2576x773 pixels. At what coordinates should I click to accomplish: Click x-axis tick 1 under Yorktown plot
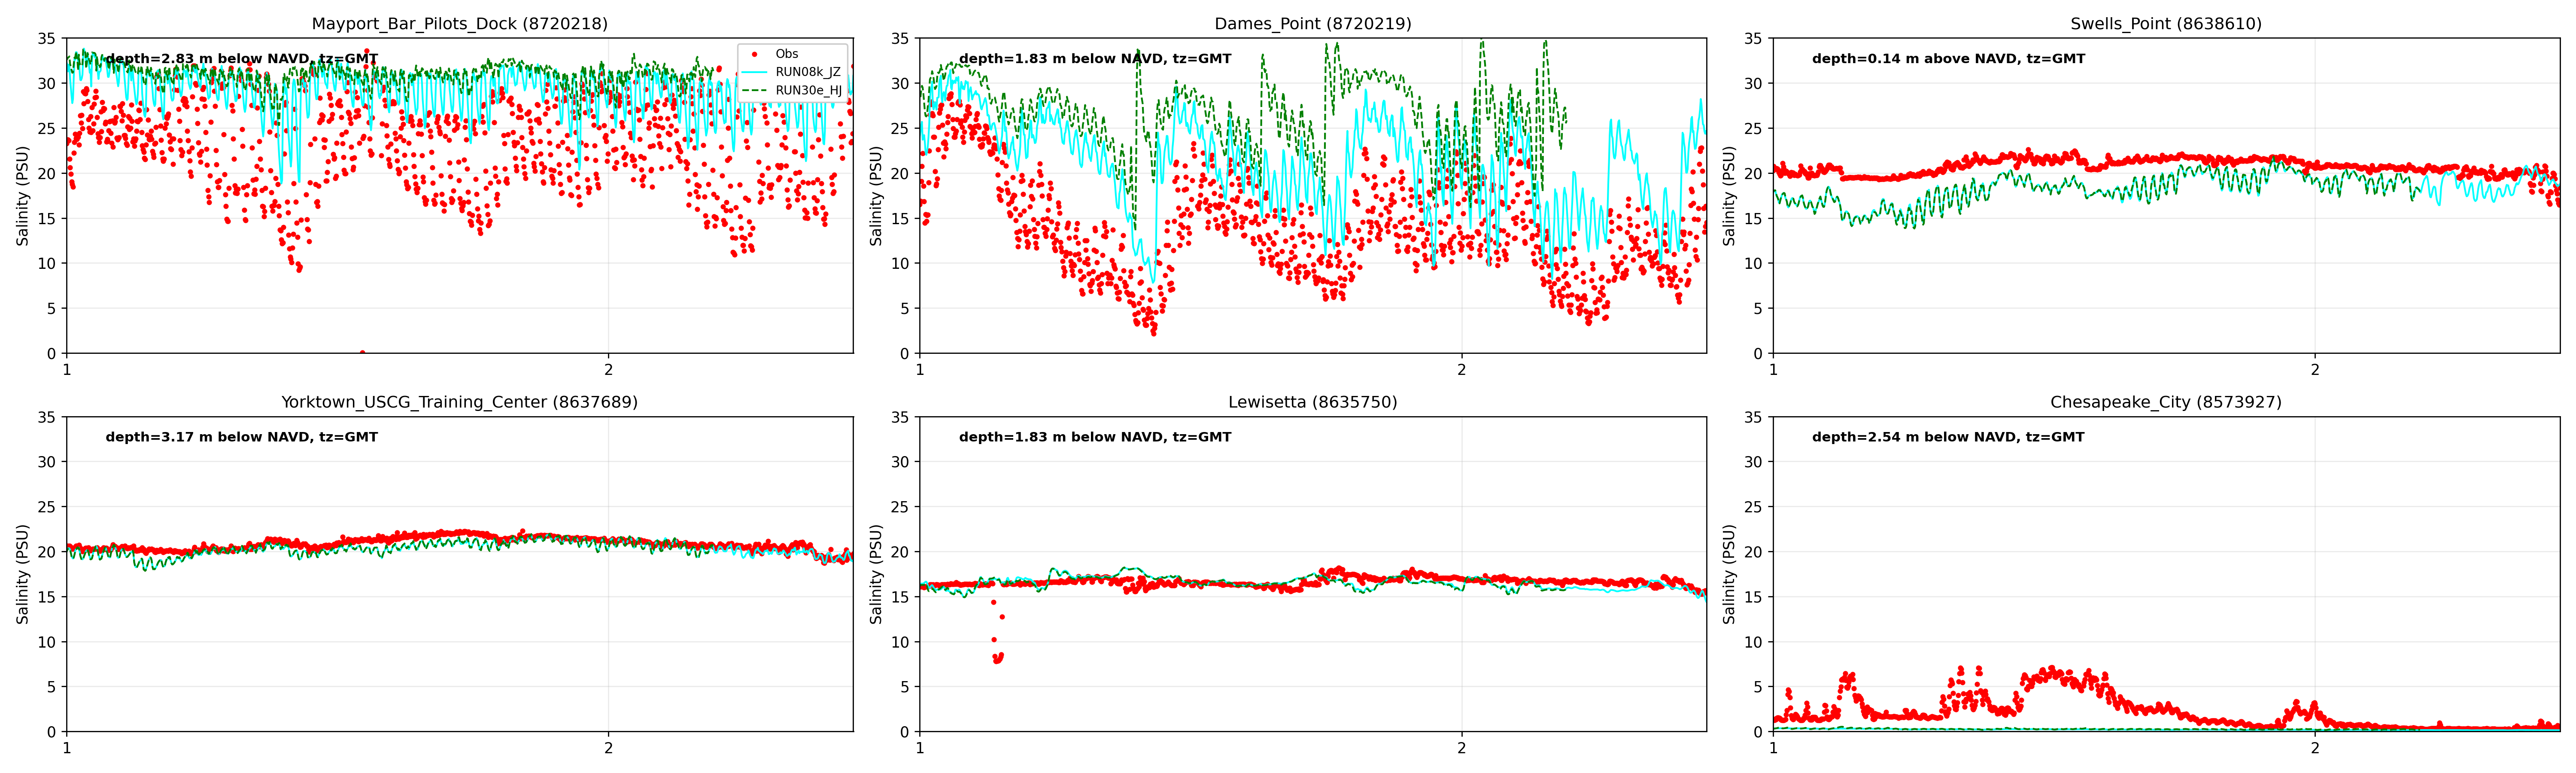tap(67, 748)
